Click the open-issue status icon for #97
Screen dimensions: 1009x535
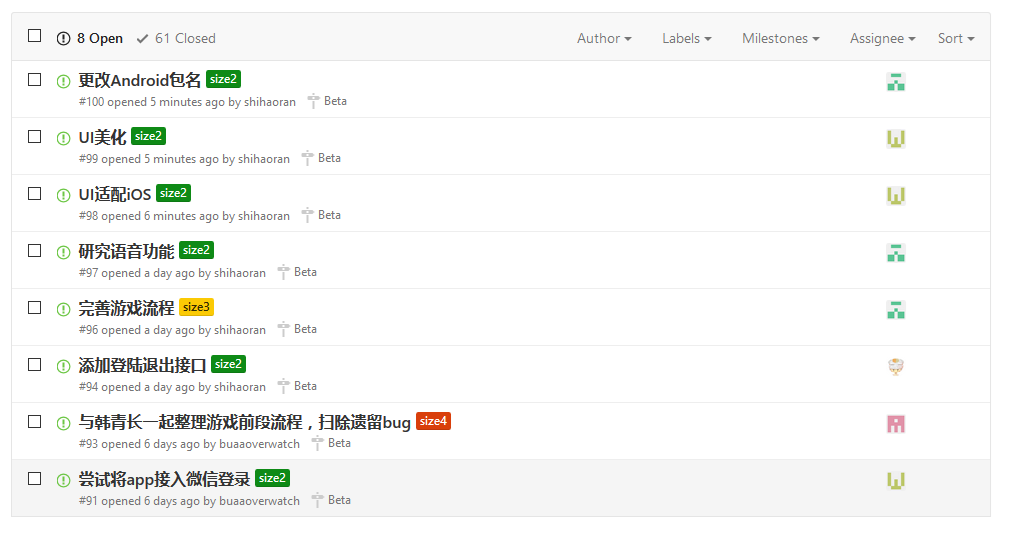(63, 252)
